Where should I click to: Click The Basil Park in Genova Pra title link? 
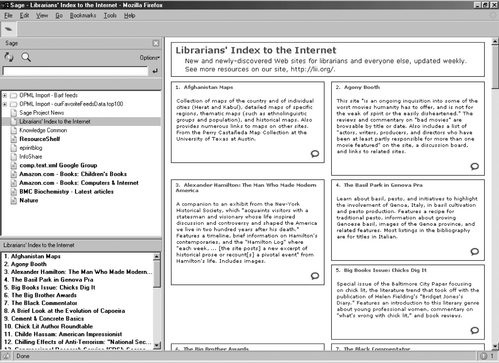click(x=383, y=185)
